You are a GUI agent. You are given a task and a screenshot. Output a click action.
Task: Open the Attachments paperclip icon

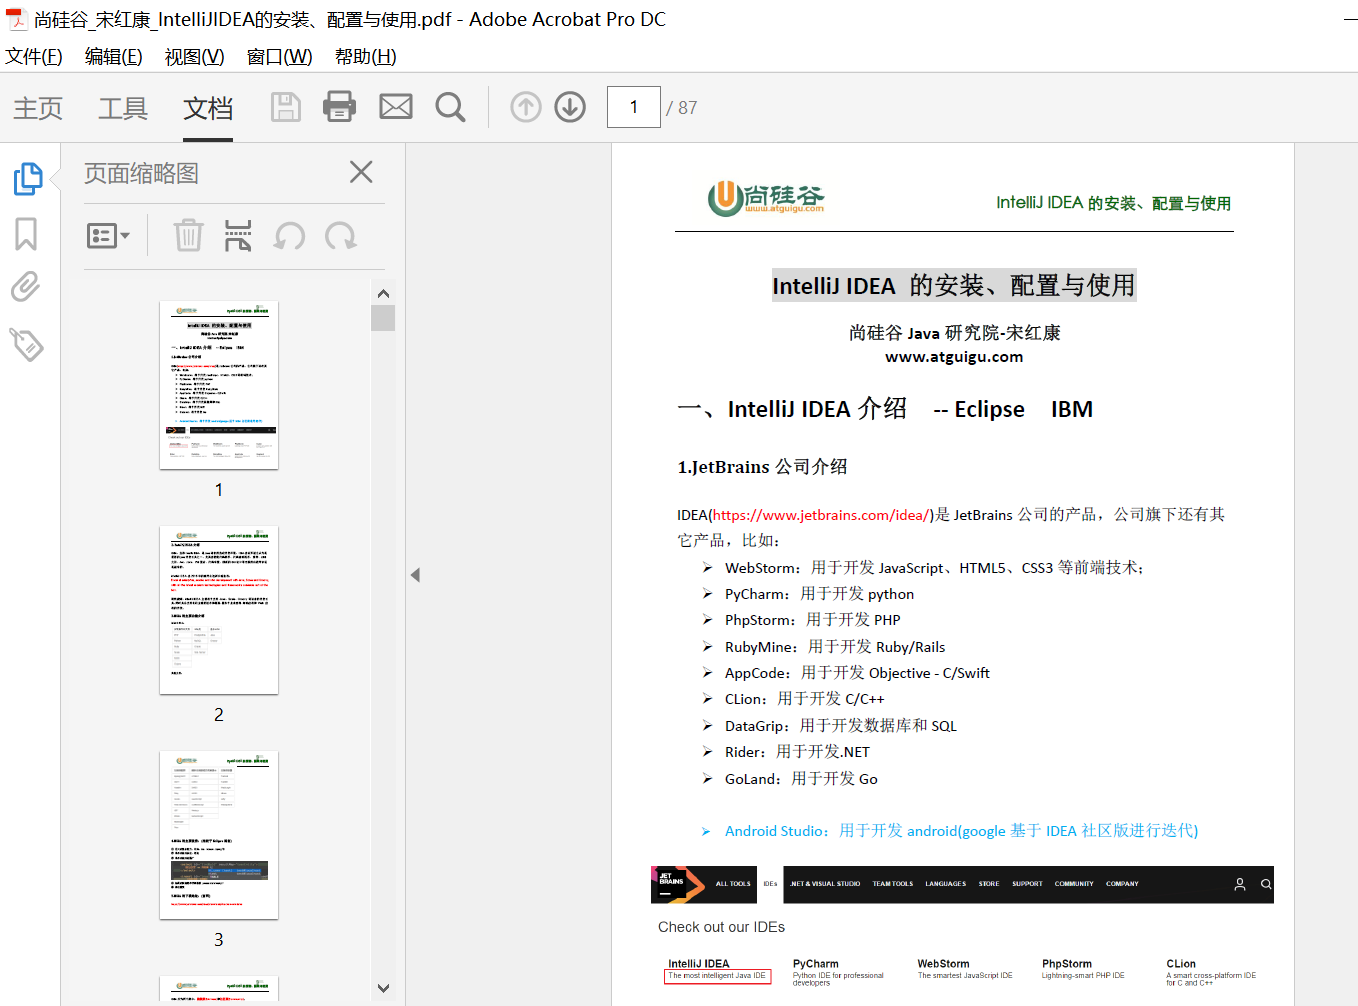(26, 287)
